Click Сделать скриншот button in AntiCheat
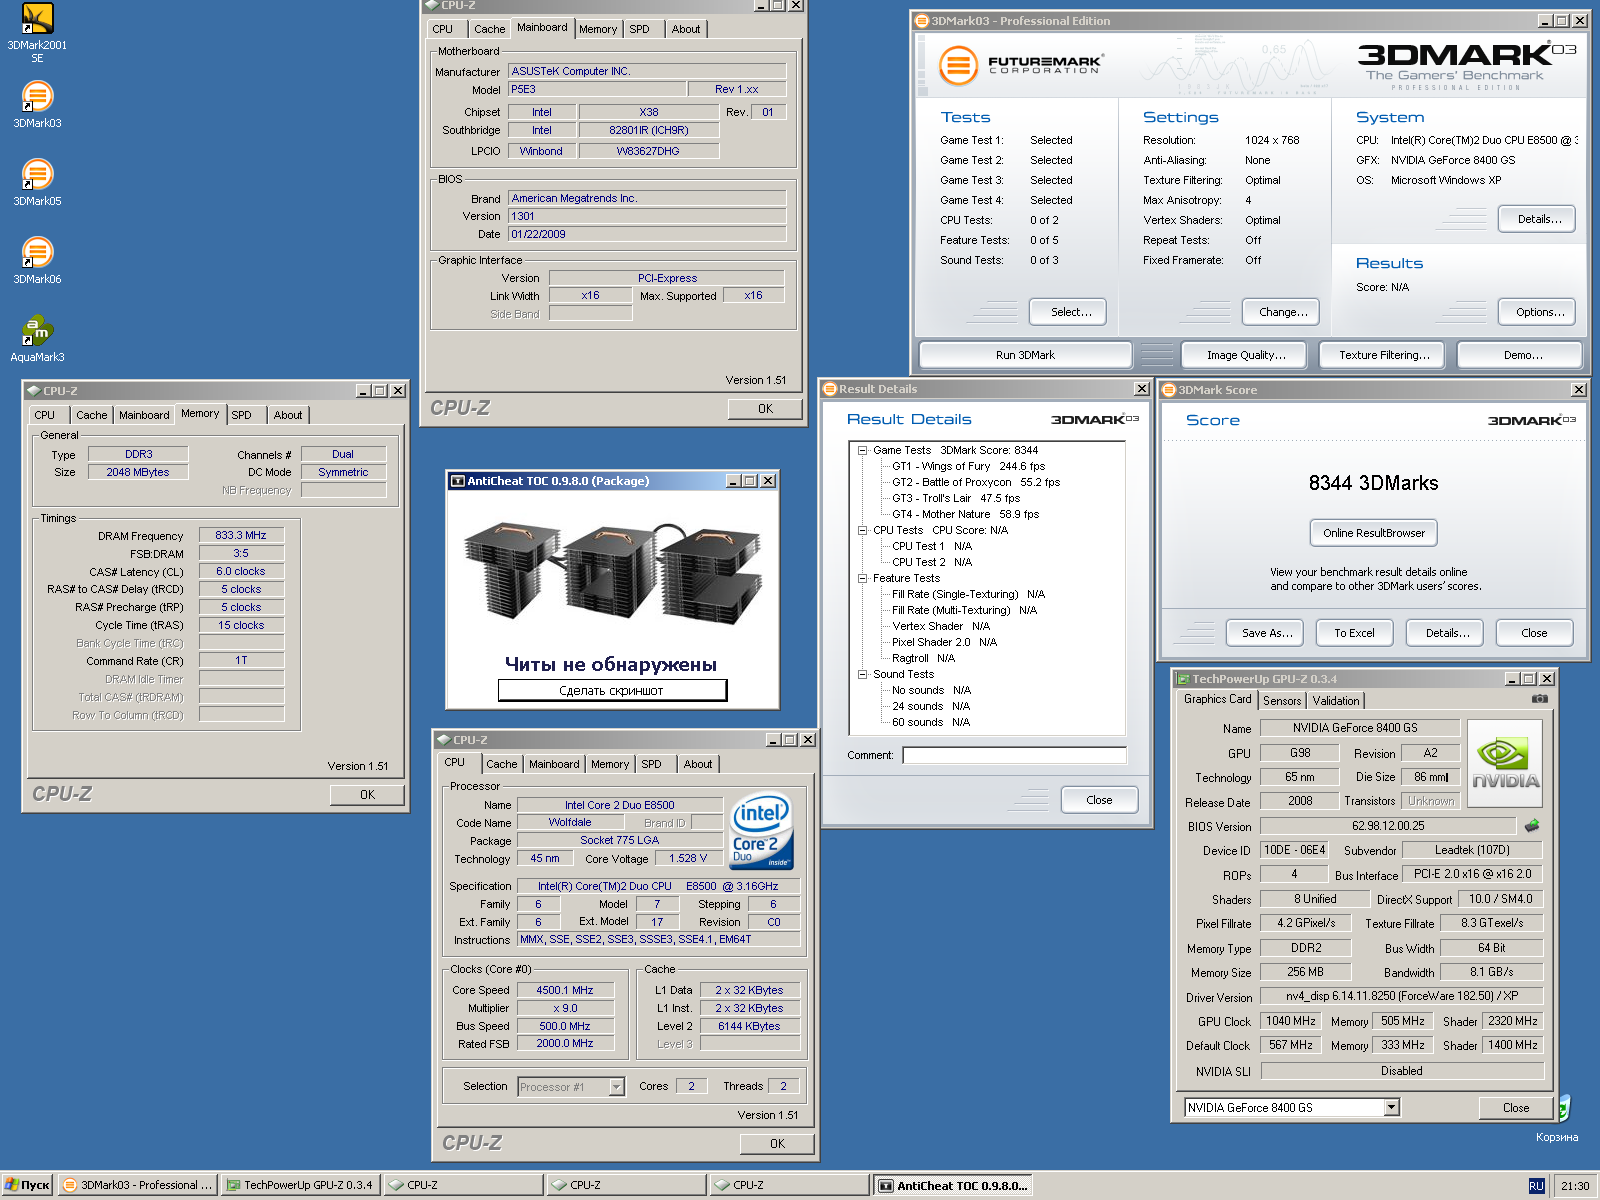1600x1200 pixels. tap(612, 690)
